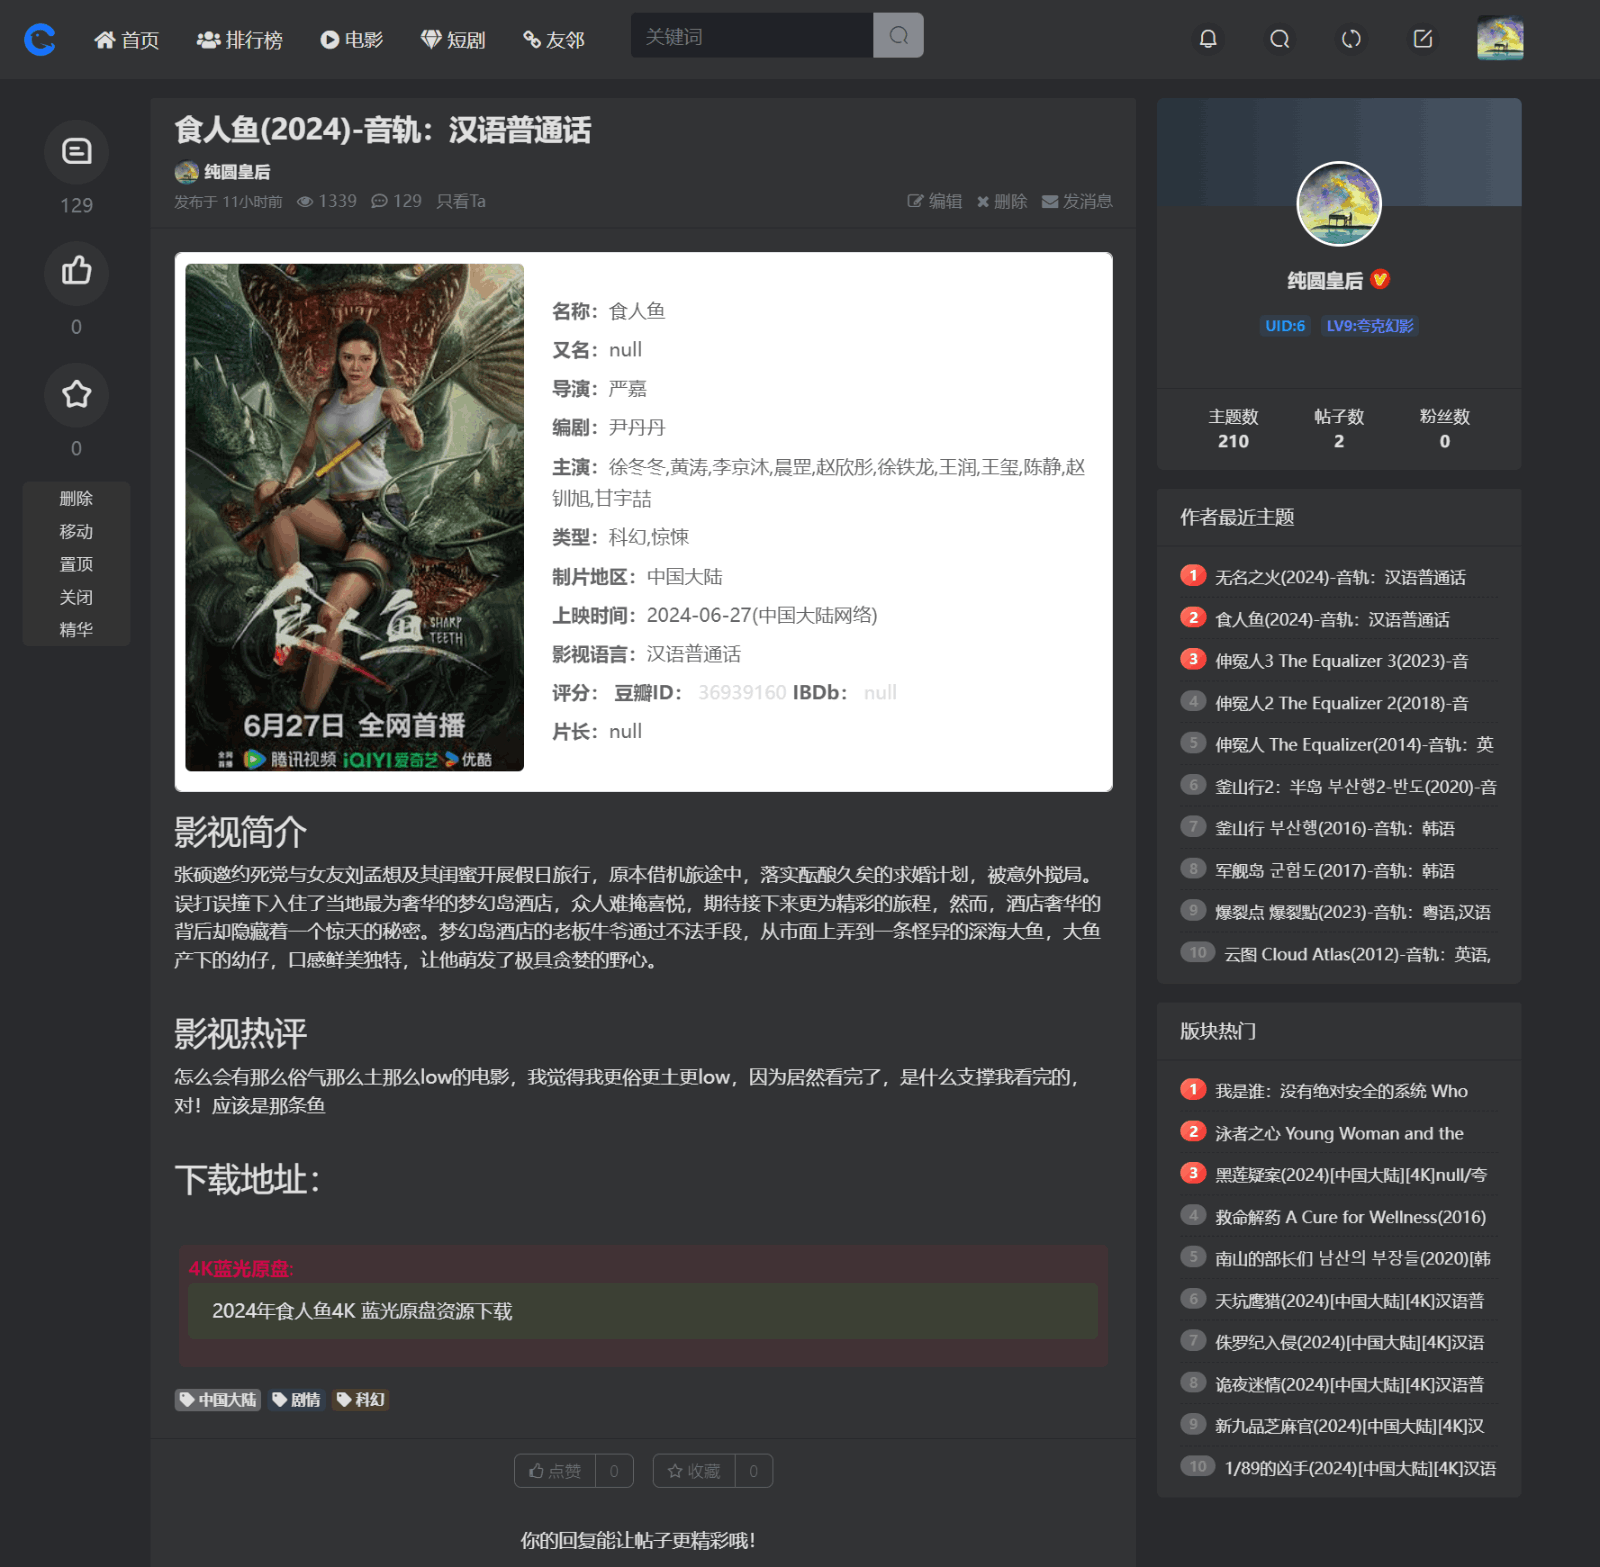Click 移动 in the left moderation menu
1600x1567 pixels.
click(x=76, y=531)
